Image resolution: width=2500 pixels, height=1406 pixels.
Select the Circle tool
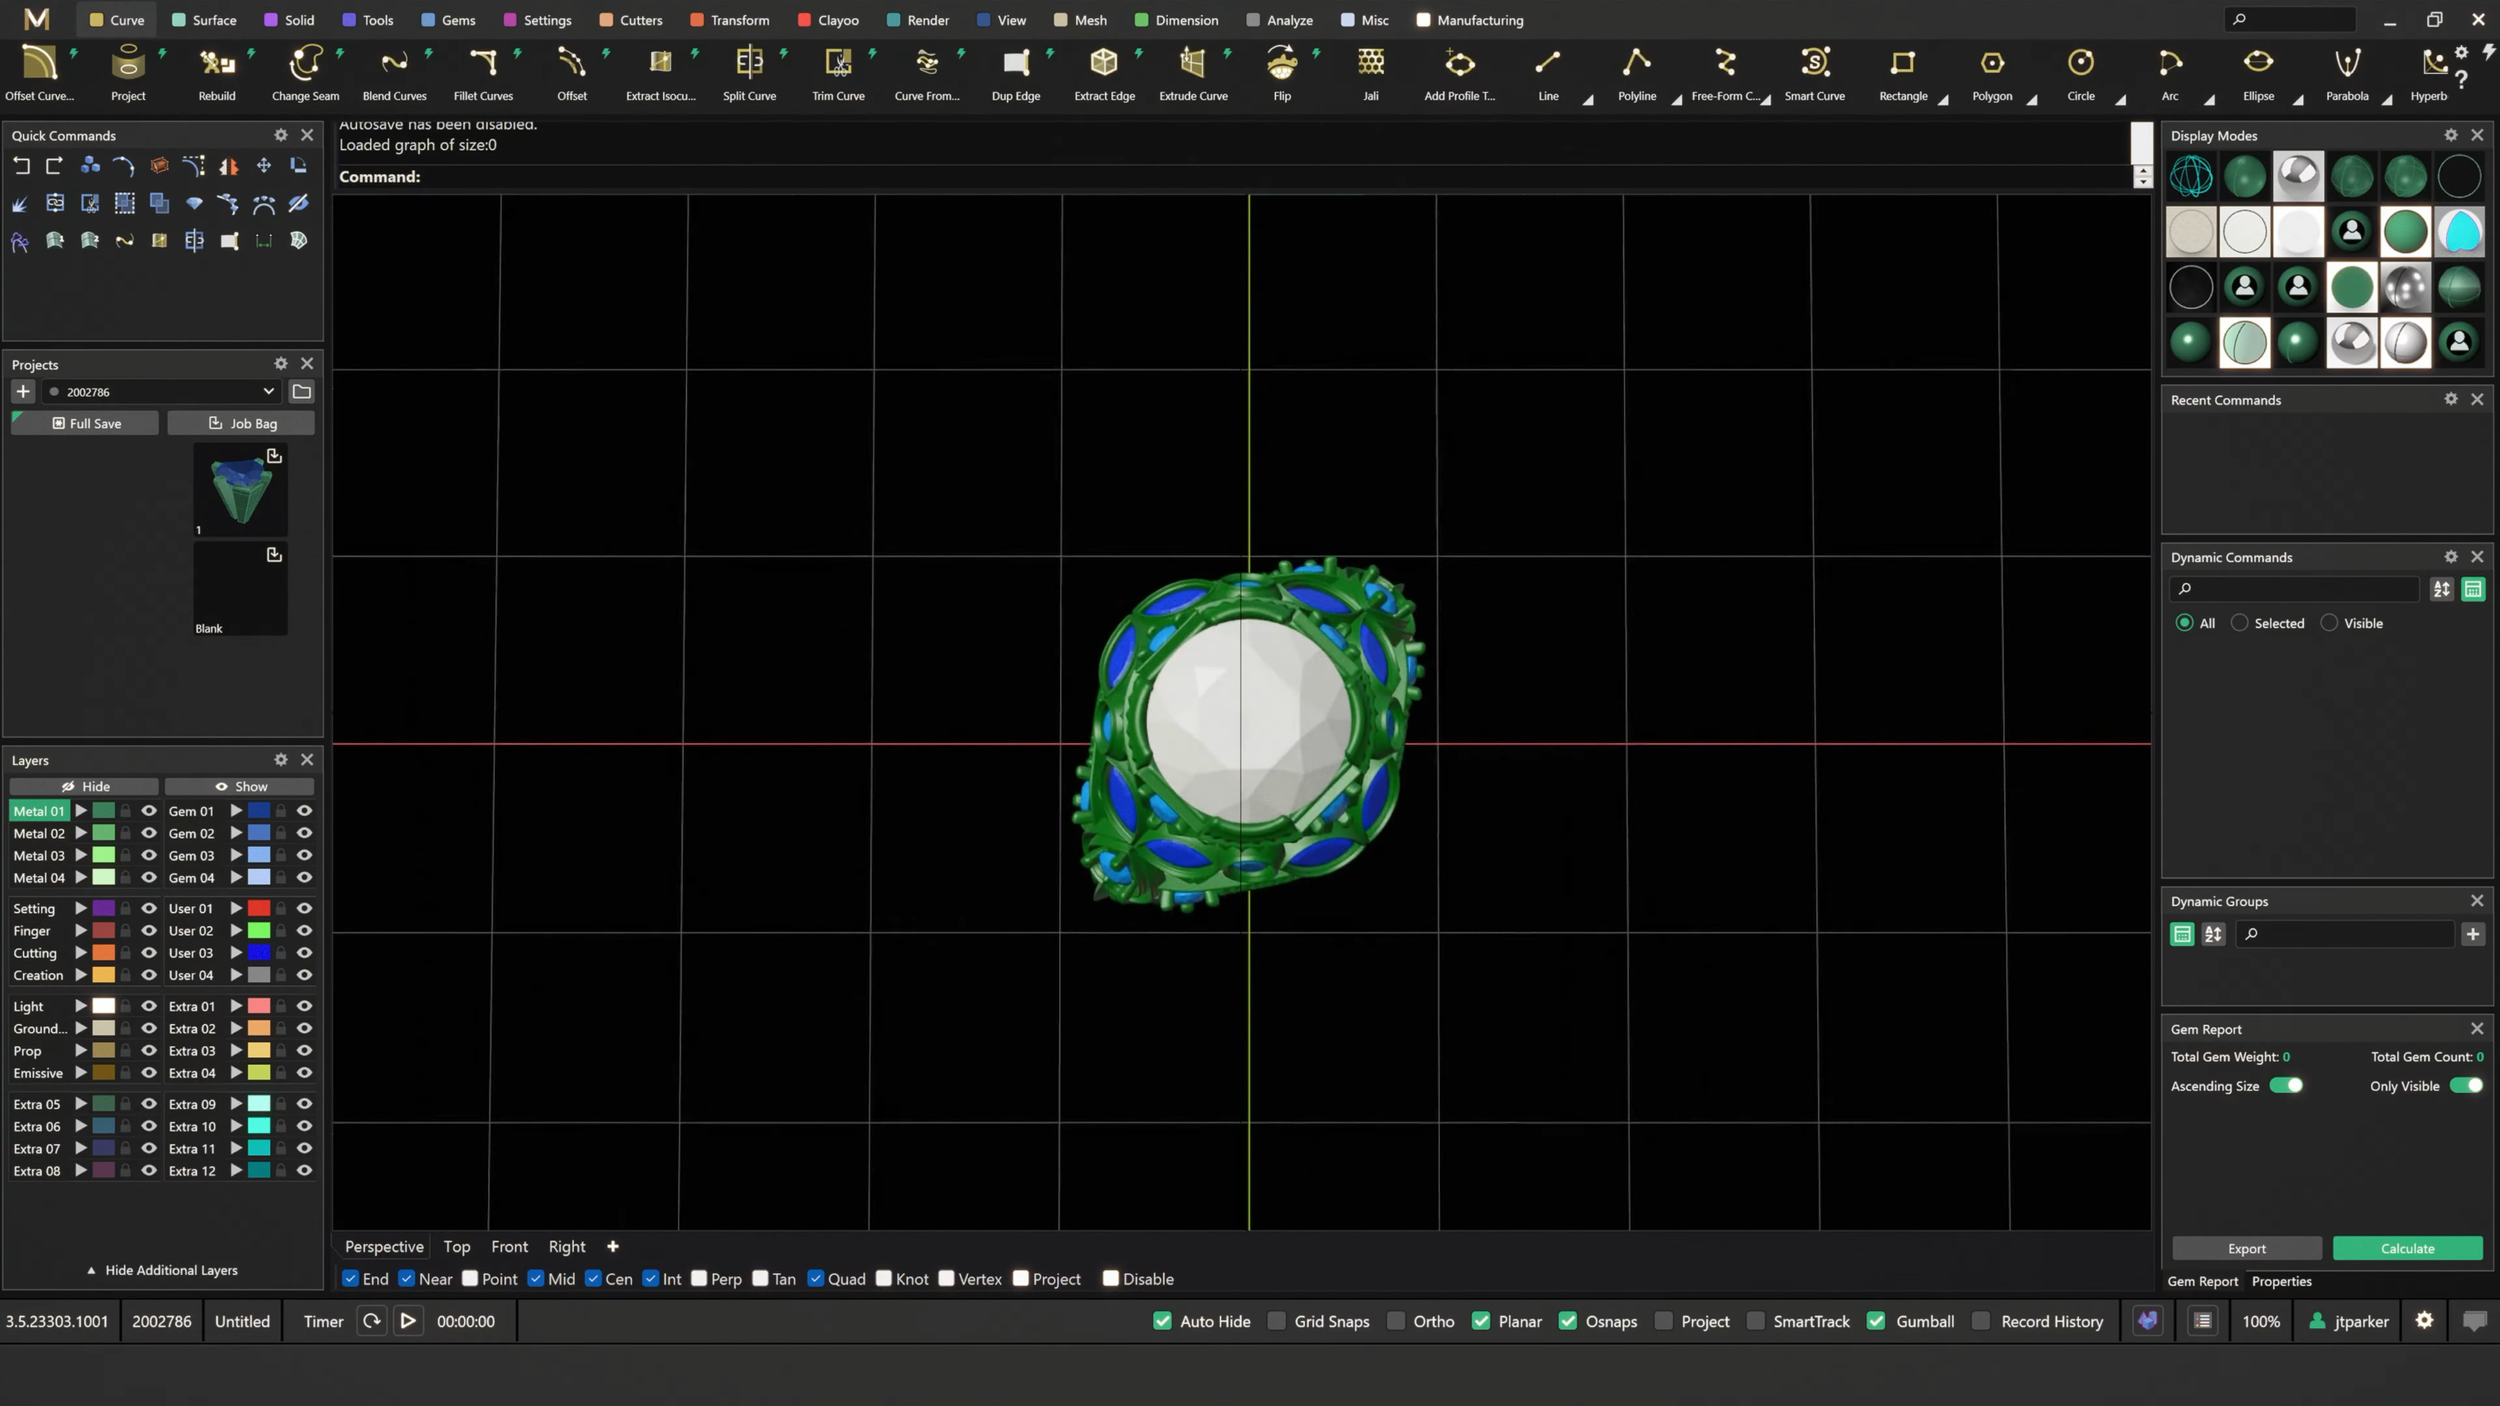coord(2081,72)
